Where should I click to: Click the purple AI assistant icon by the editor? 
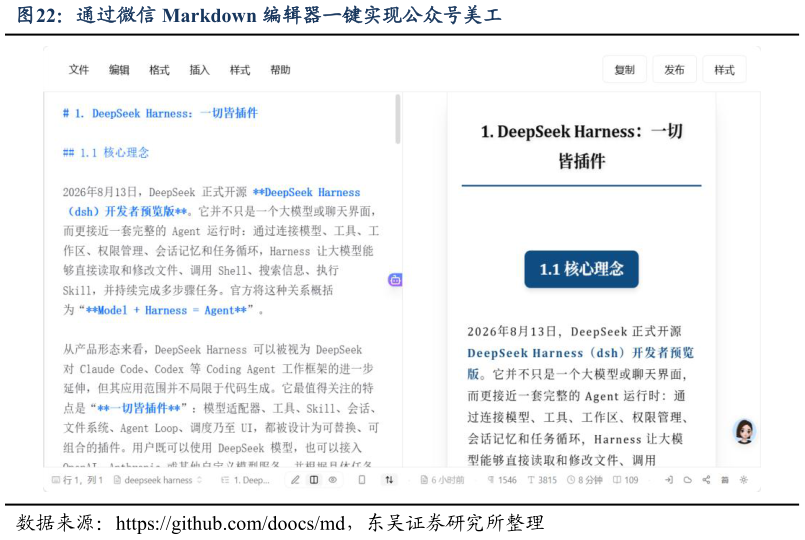[395, 280]
